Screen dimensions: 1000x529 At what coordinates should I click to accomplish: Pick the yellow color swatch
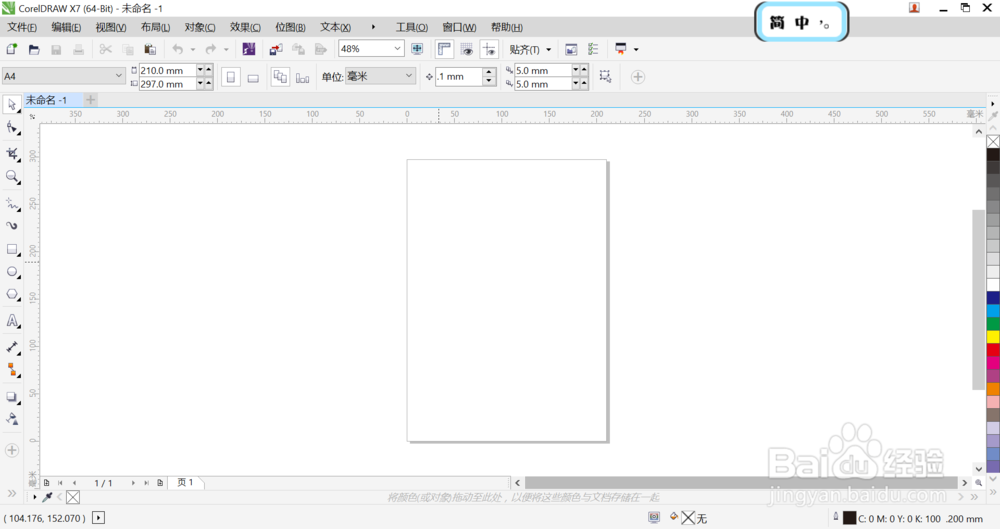[993, 336]
